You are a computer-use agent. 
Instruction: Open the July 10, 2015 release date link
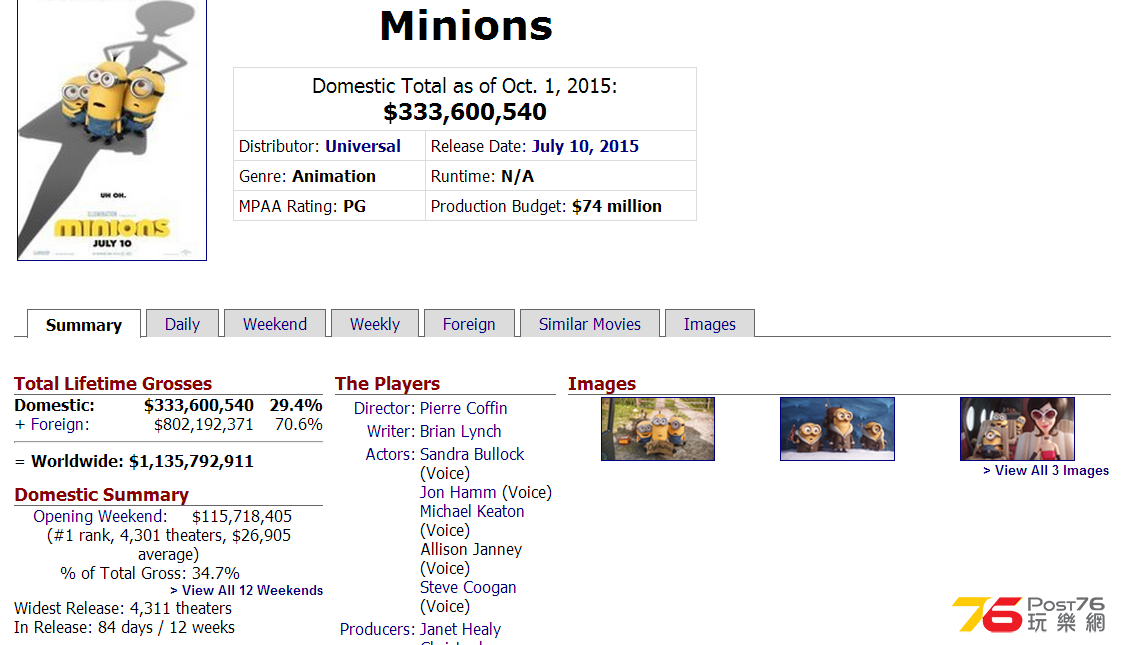(585, 146)
